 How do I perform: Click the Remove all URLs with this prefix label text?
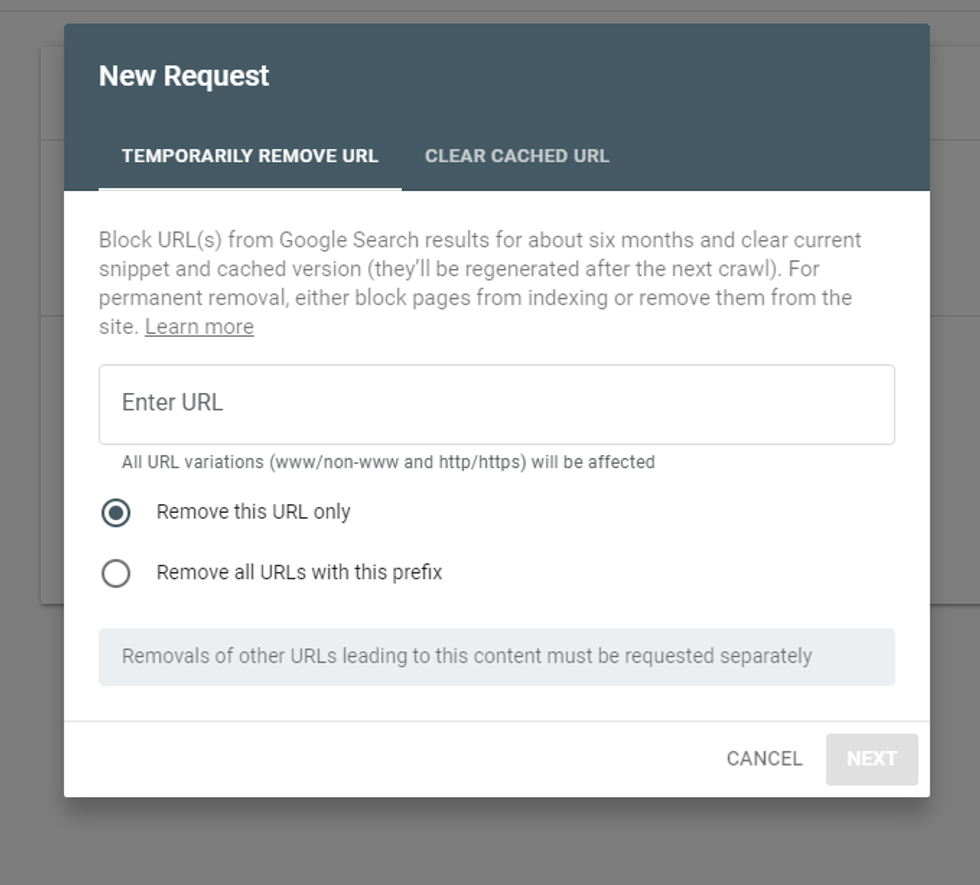(x=299, y=573)
